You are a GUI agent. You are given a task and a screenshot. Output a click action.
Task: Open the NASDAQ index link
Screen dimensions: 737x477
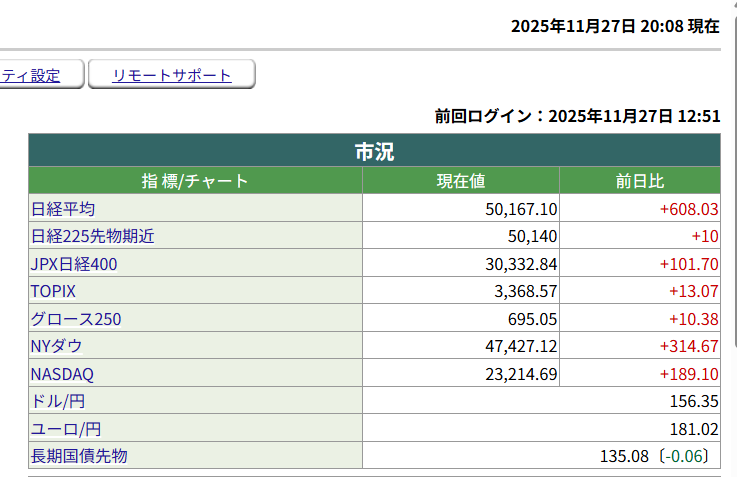click(63, 374)
